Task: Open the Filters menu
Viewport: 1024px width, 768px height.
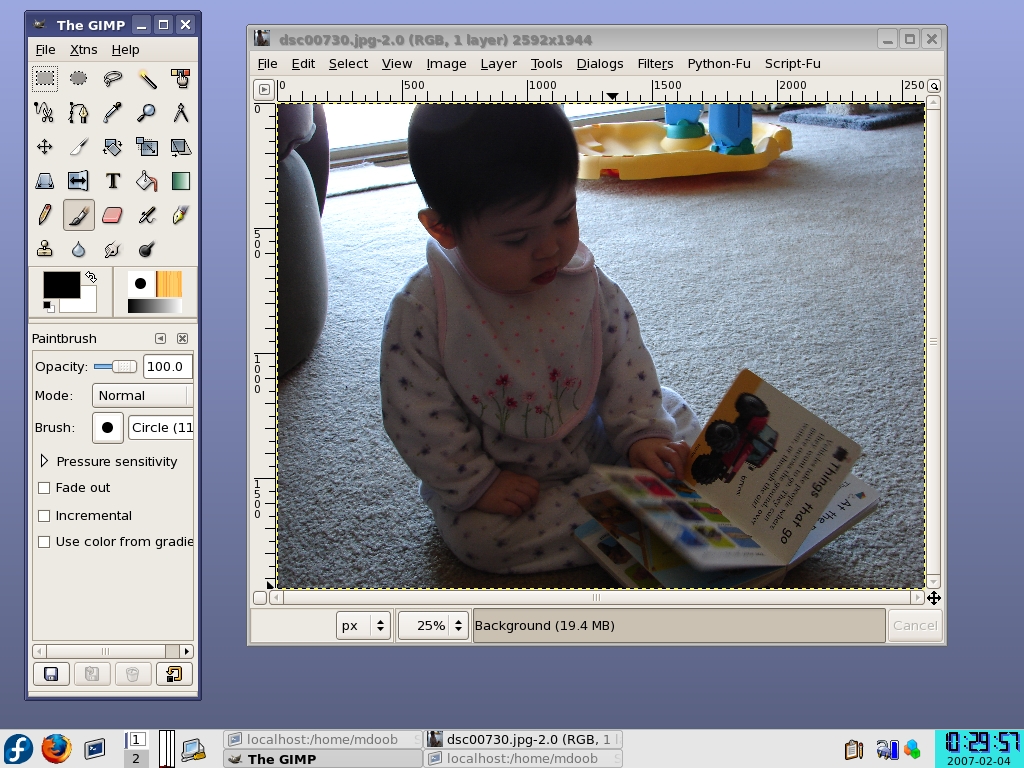Action: click(655, 63)
